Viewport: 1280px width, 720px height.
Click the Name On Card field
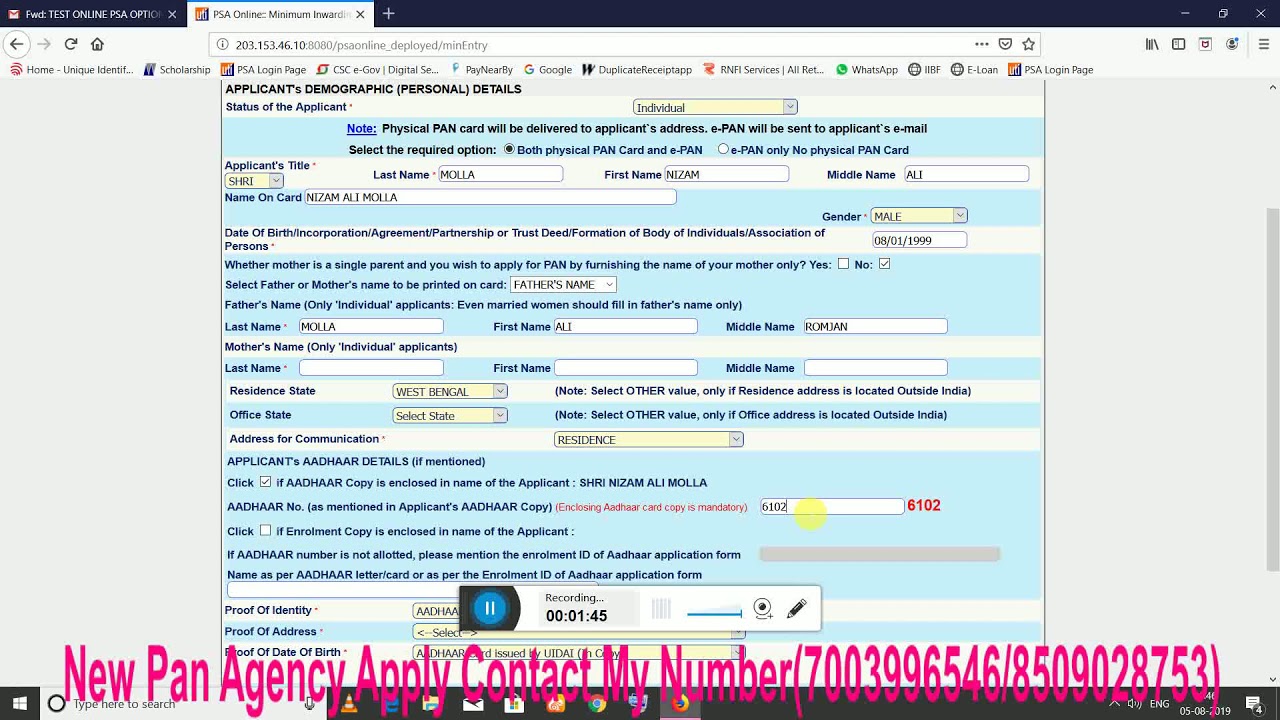click(x=490, y=197)
